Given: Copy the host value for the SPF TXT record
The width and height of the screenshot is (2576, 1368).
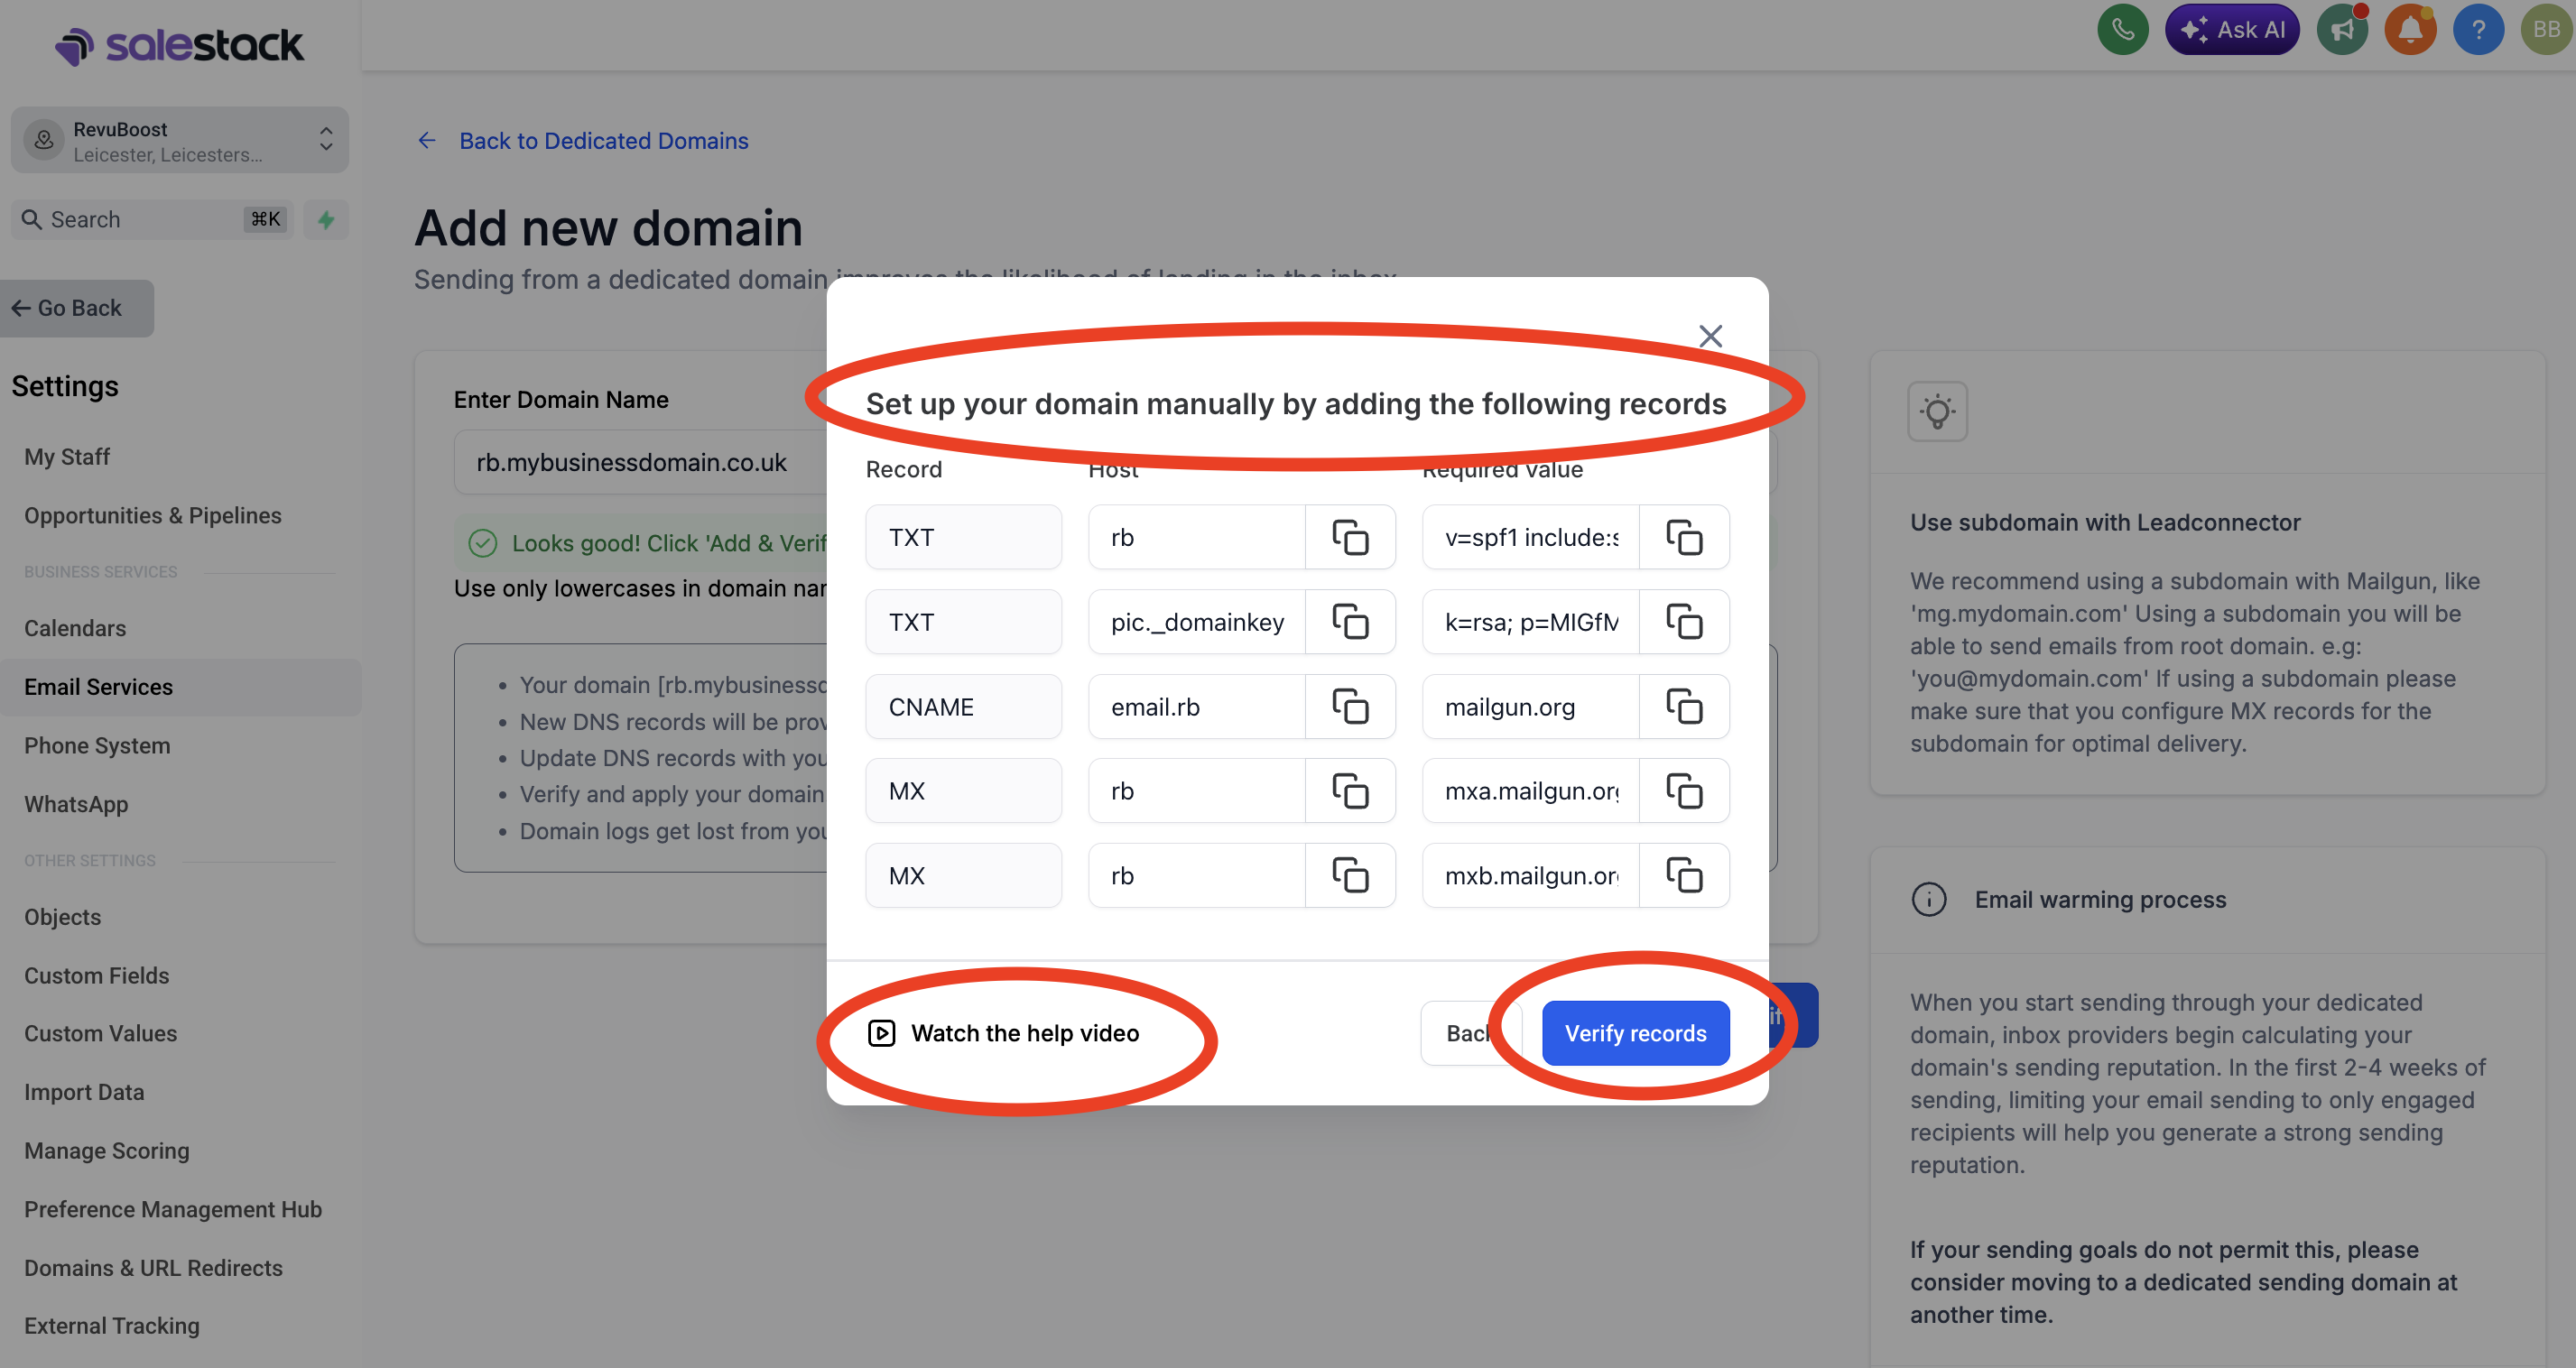Looking at the screenshot, I should pos(1349,537).
